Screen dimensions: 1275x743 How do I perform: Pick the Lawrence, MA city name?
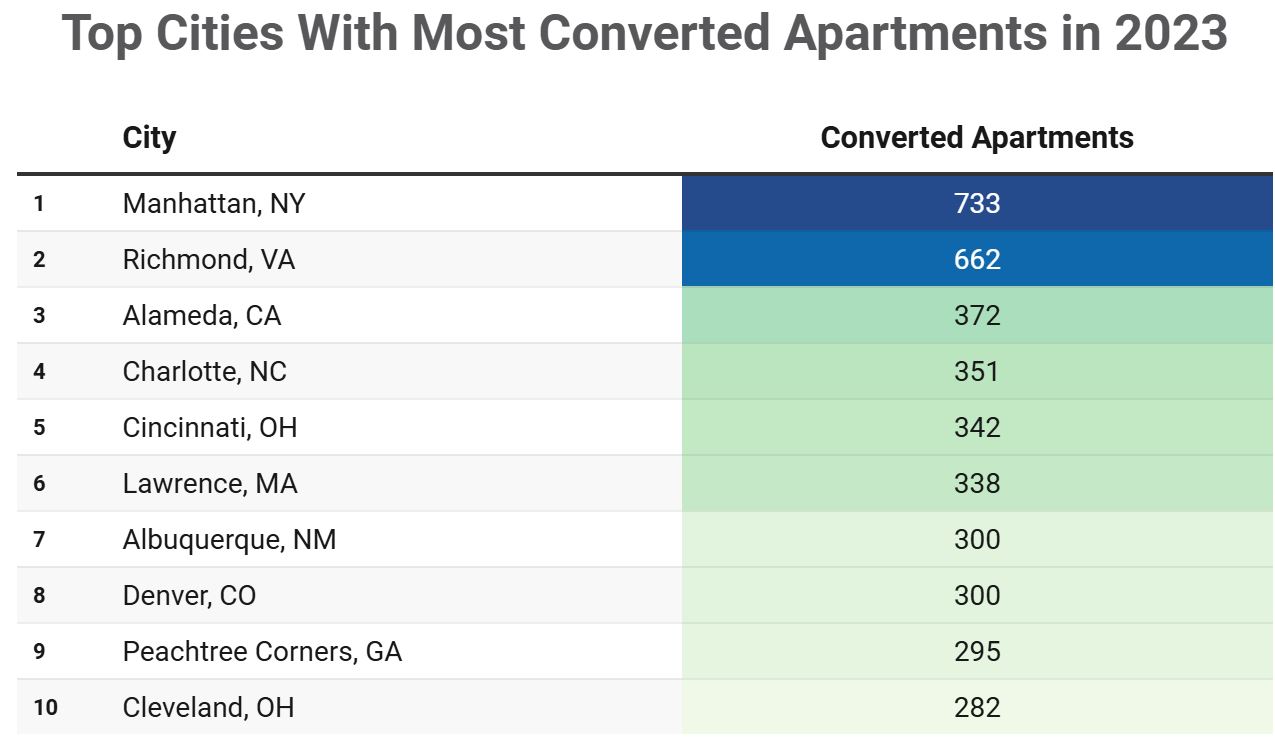click(209, 484)
